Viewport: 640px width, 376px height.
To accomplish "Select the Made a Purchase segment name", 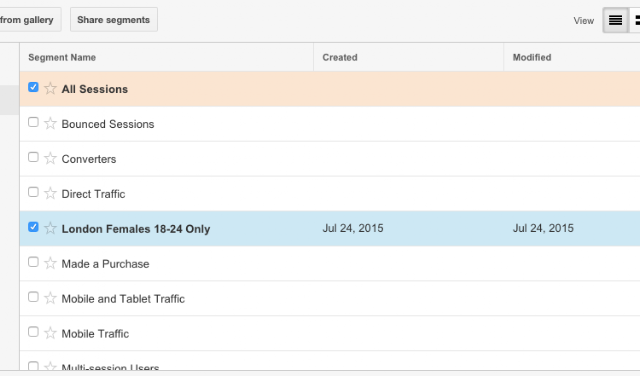I will coord(105,264).
